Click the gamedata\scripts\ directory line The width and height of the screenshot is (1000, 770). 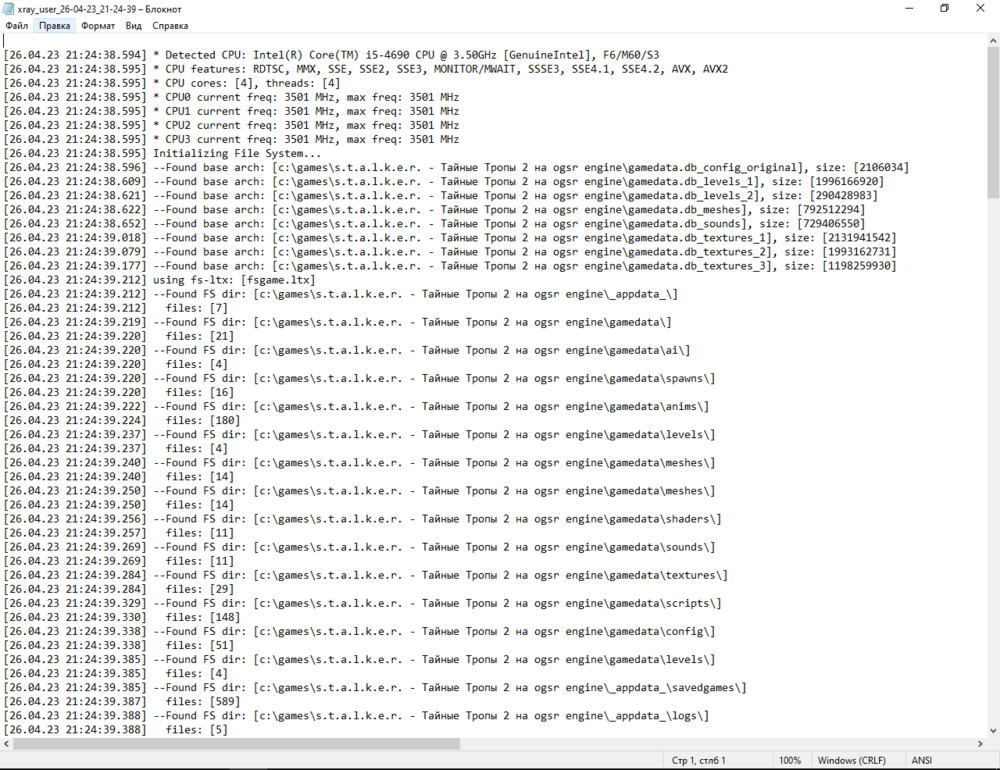pos(363,603)
